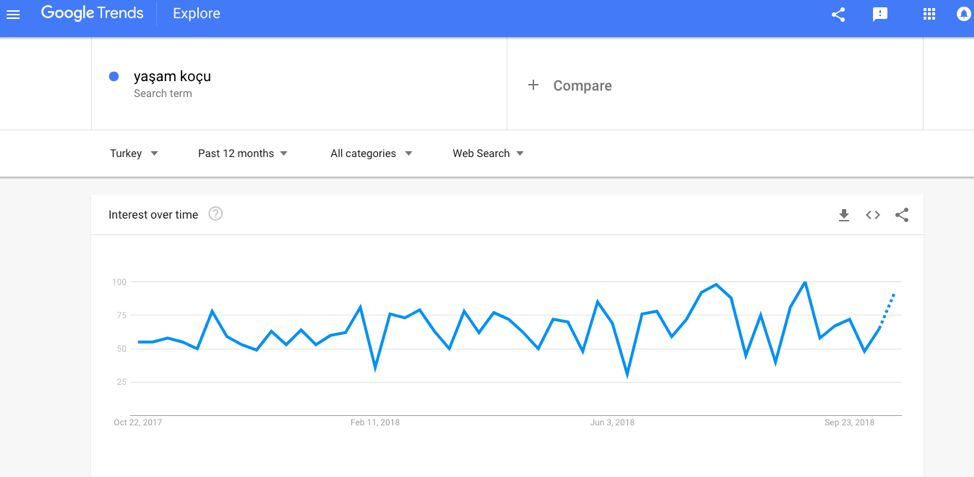Expand the Turkey region dropdown
This screenshot has height=477, width=974.
(x=134, y=153)
